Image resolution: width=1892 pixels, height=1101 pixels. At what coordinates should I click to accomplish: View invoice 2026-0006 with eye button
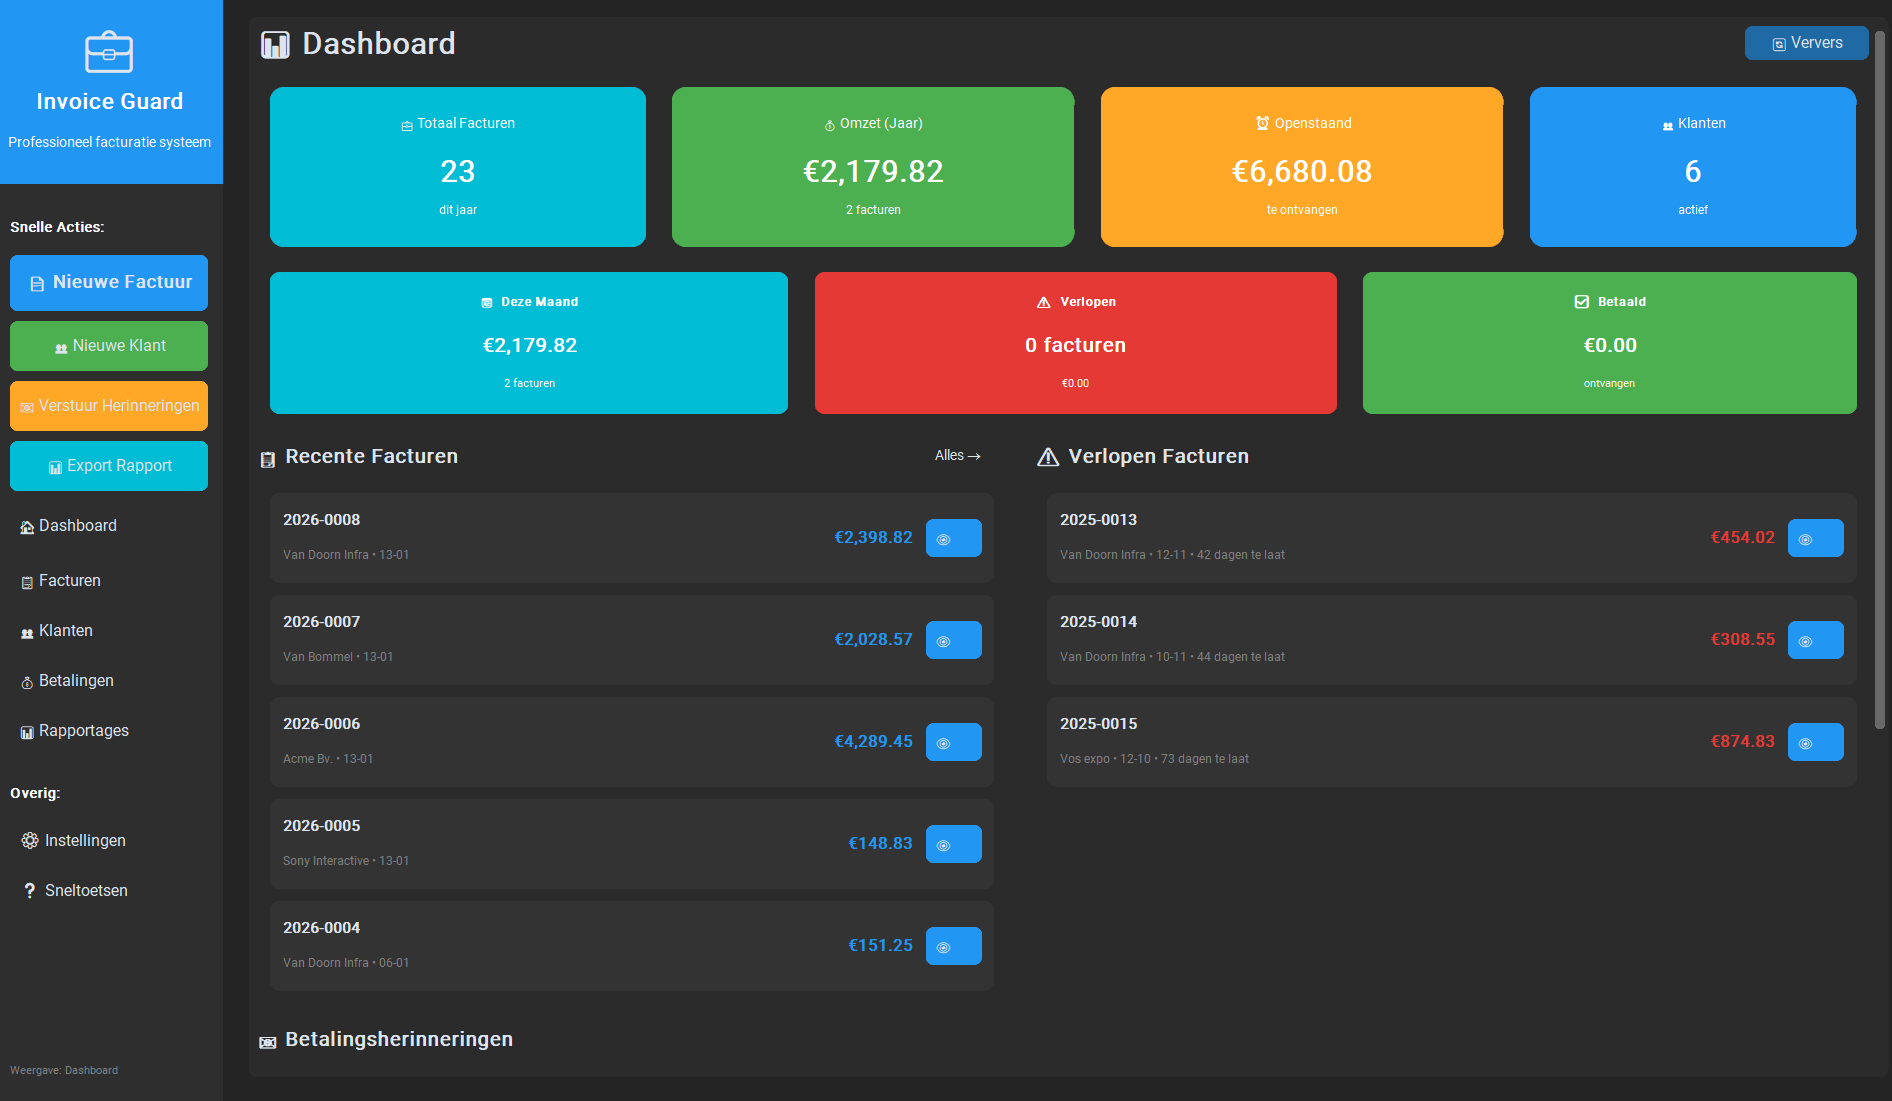point(953,742)
